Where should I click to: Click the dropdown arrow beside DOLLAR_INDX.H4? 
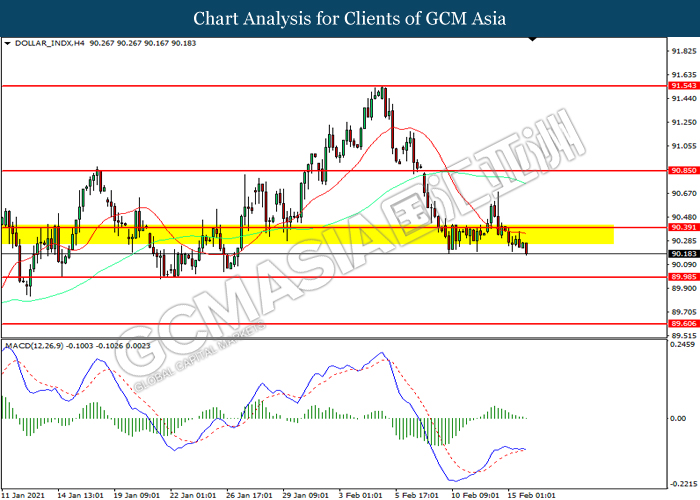(x=7, y=44)
